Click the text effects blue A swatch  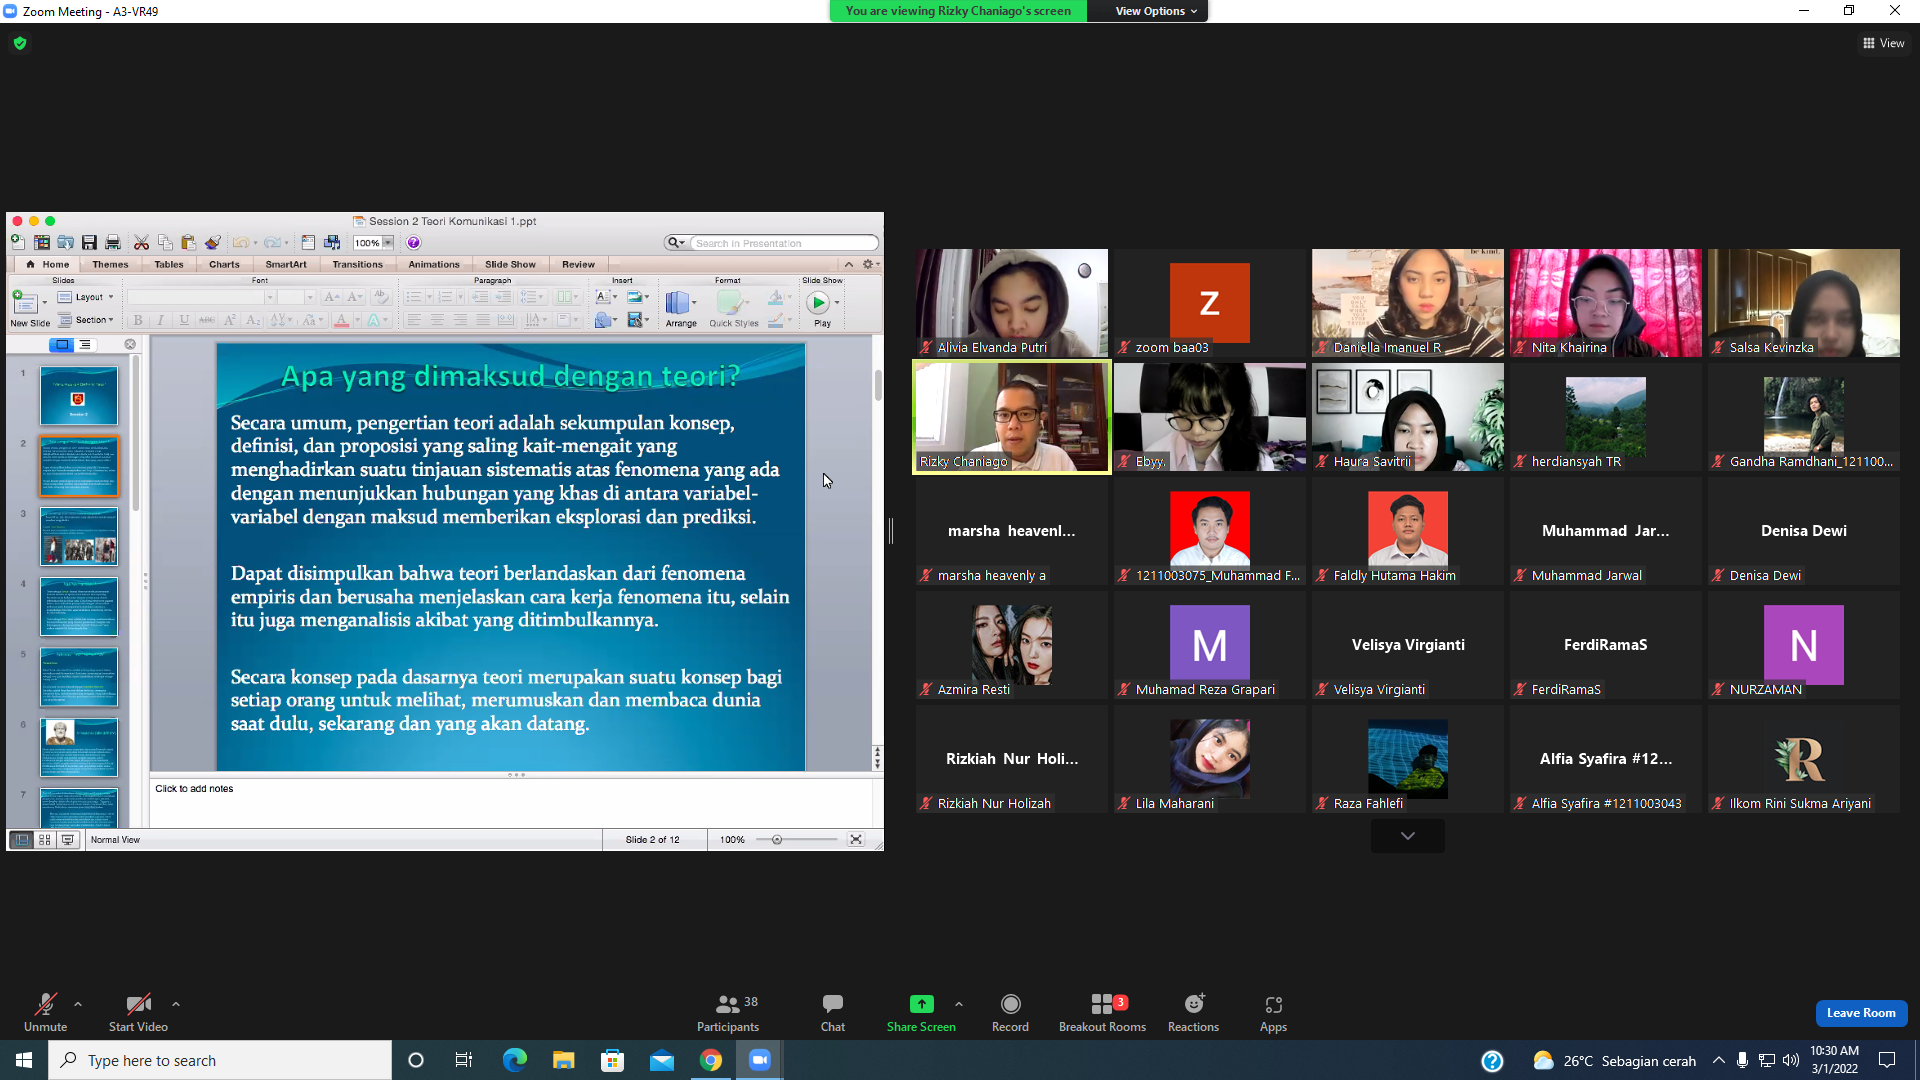(x=373, y=320)
